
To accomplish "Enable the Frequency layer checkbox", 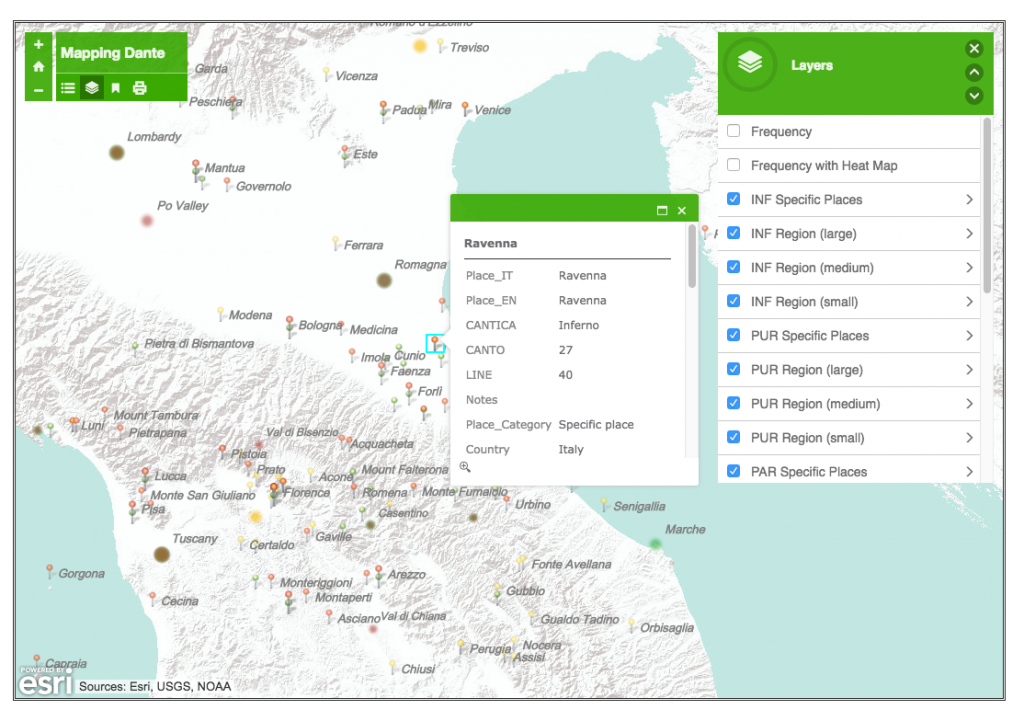I will click(x=734, y=131).
